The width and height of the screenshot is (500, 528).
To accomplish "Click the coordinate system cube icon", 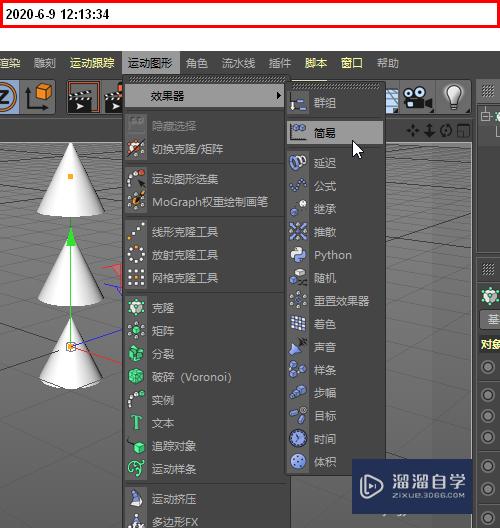I will coord(38,97).
